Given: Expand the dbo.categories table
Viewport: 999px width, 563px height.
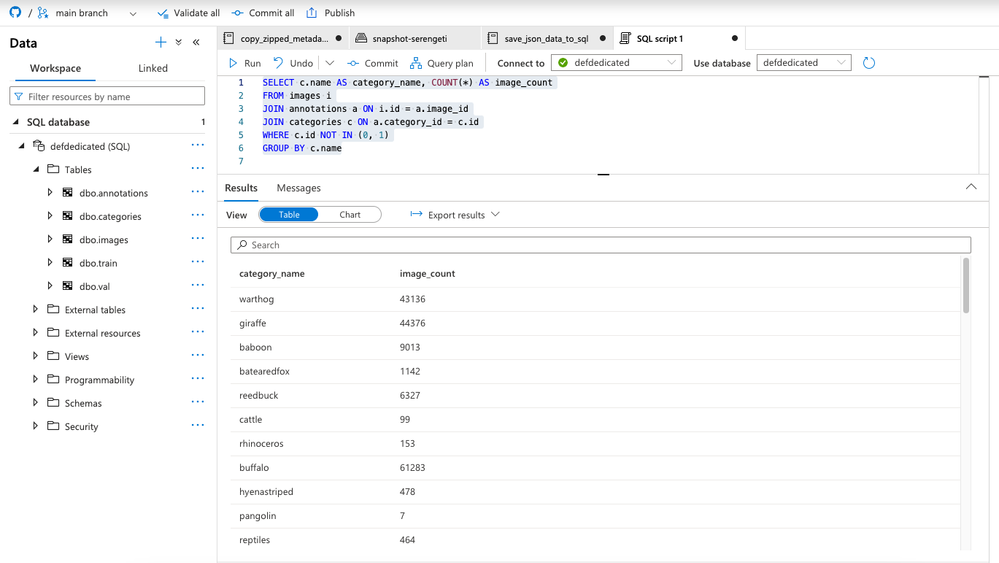Looking at the screenshot, I should pyautogui.click(x=50, y=216).
